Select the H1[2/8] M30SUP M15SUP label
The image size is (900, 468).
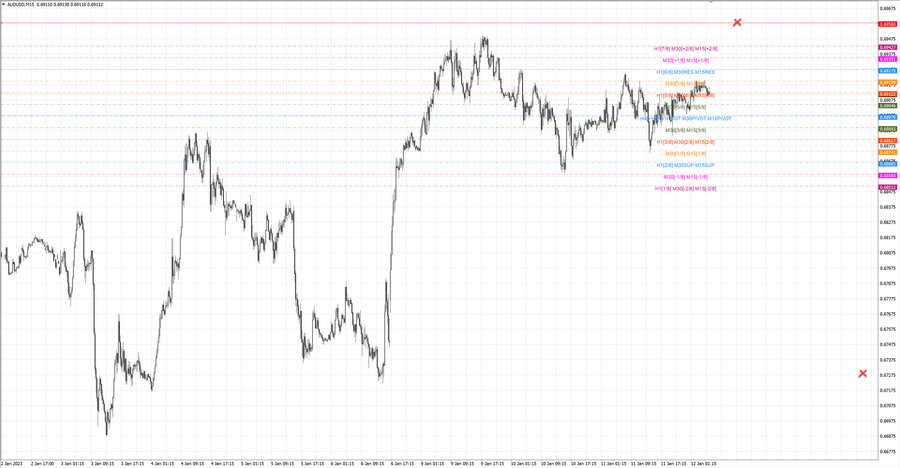pyautogui.click(x=685, y=165)
